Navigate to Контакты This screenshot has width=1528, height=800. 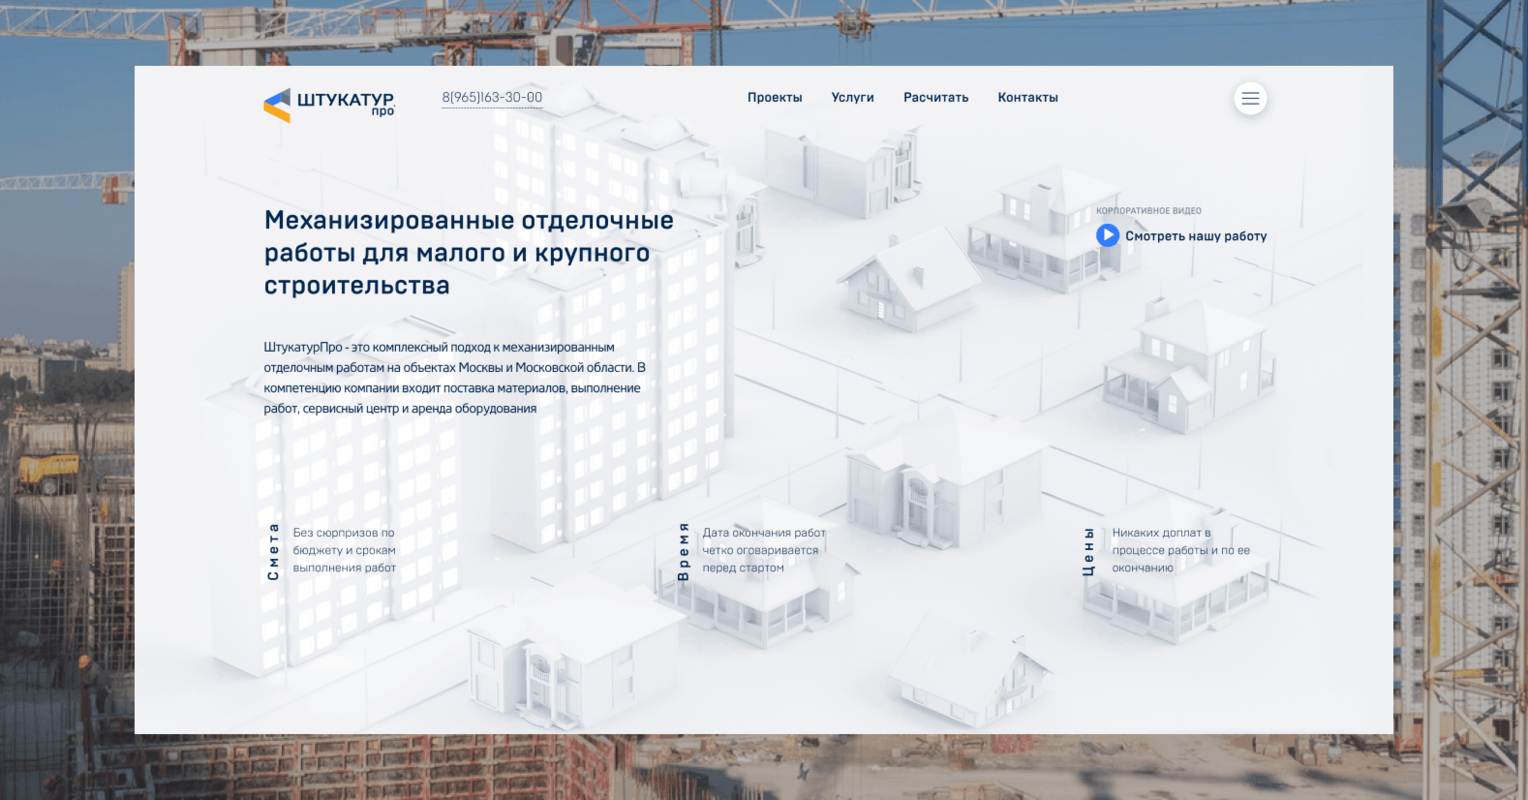click(1028, 98)
